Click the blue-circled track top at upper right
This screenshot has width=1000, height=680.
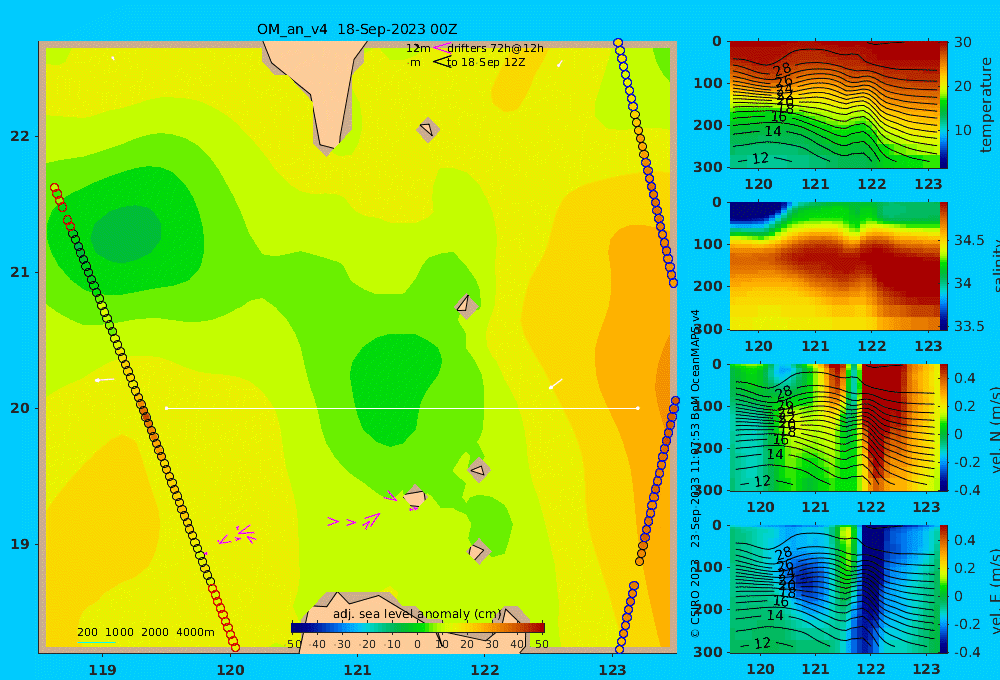618,43
